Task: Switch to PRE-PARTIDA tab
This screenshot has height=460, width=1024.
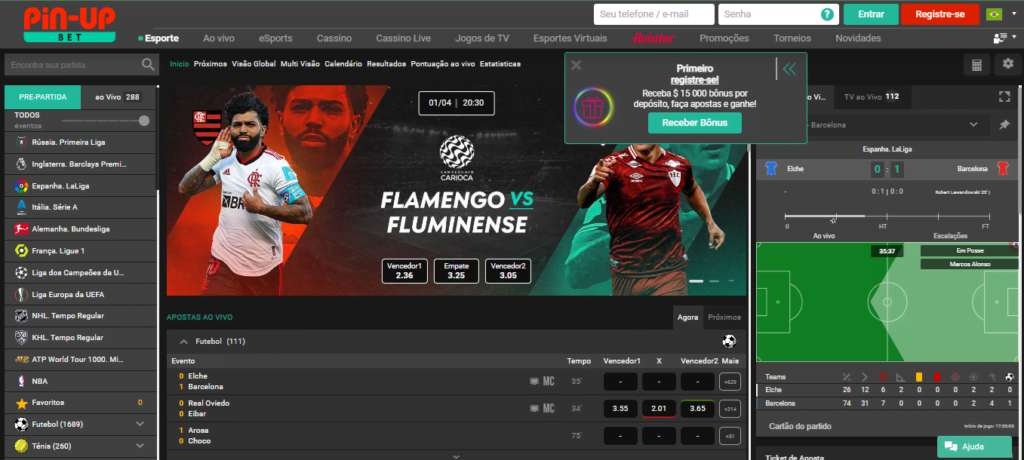Action: point(43,97)
